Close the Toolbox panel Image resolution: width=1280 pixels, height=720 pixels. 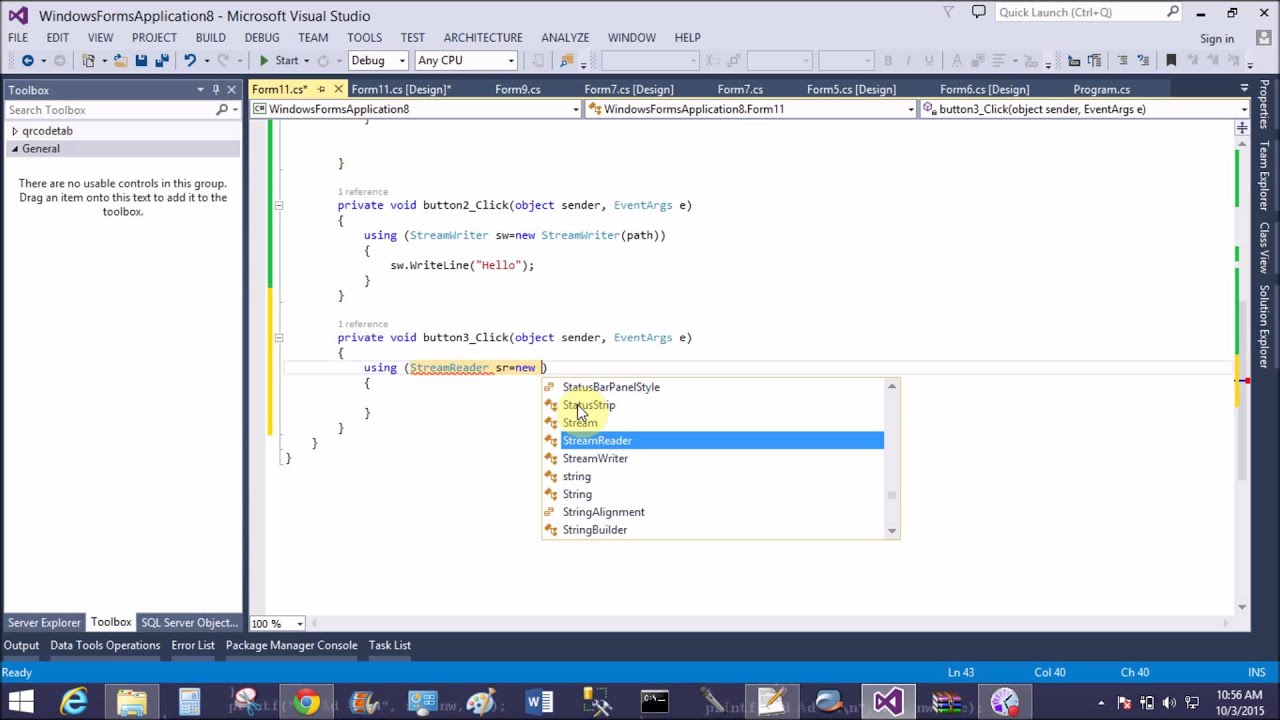(x=231, y=90)
